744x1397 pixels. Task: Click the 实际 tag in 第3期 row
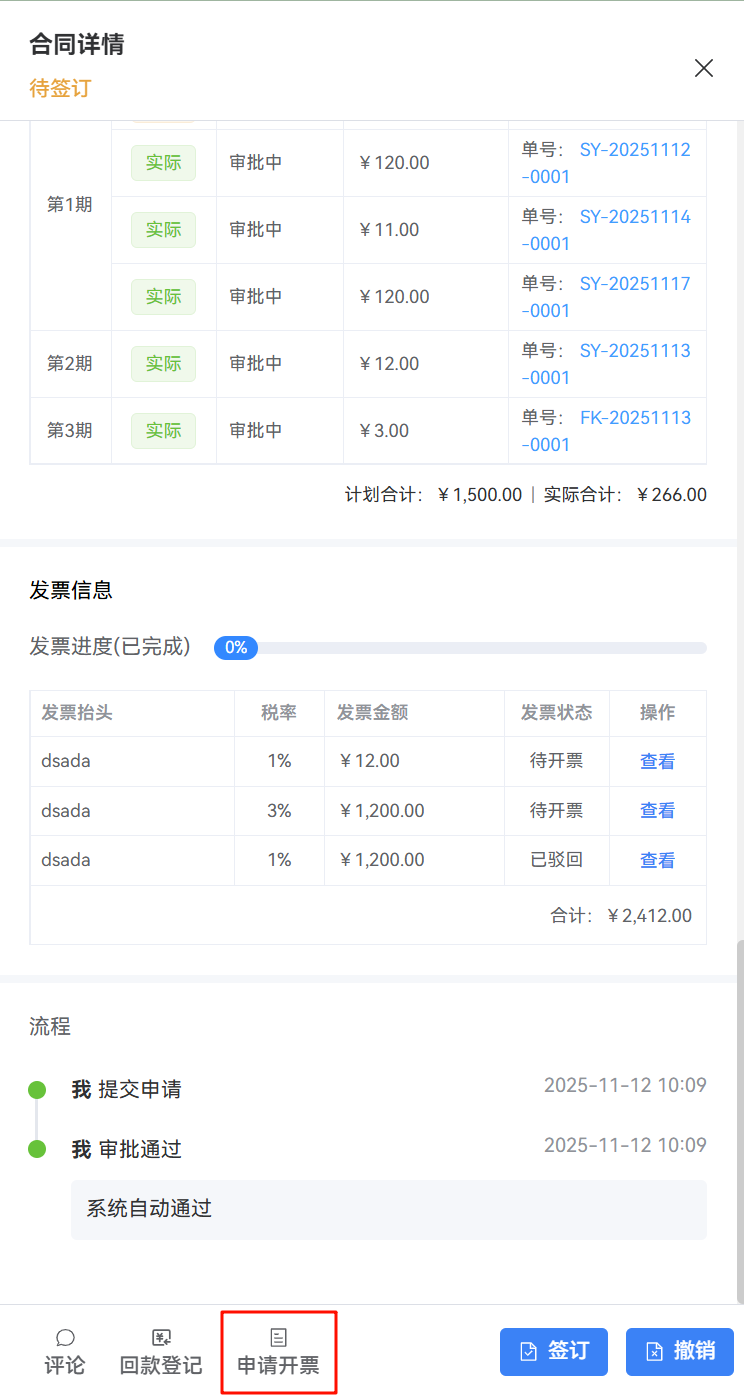163,431
